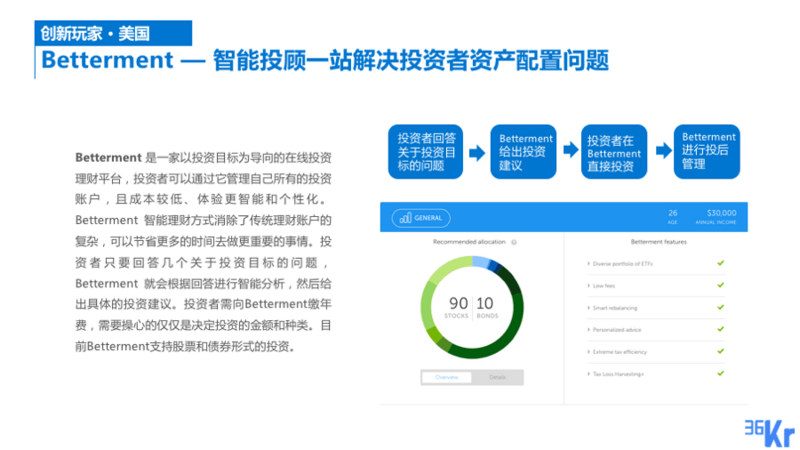800x450 pixels.
Task: Click the 投资者回答关于投资目标的问题 step box
Action: coord(426,152)
